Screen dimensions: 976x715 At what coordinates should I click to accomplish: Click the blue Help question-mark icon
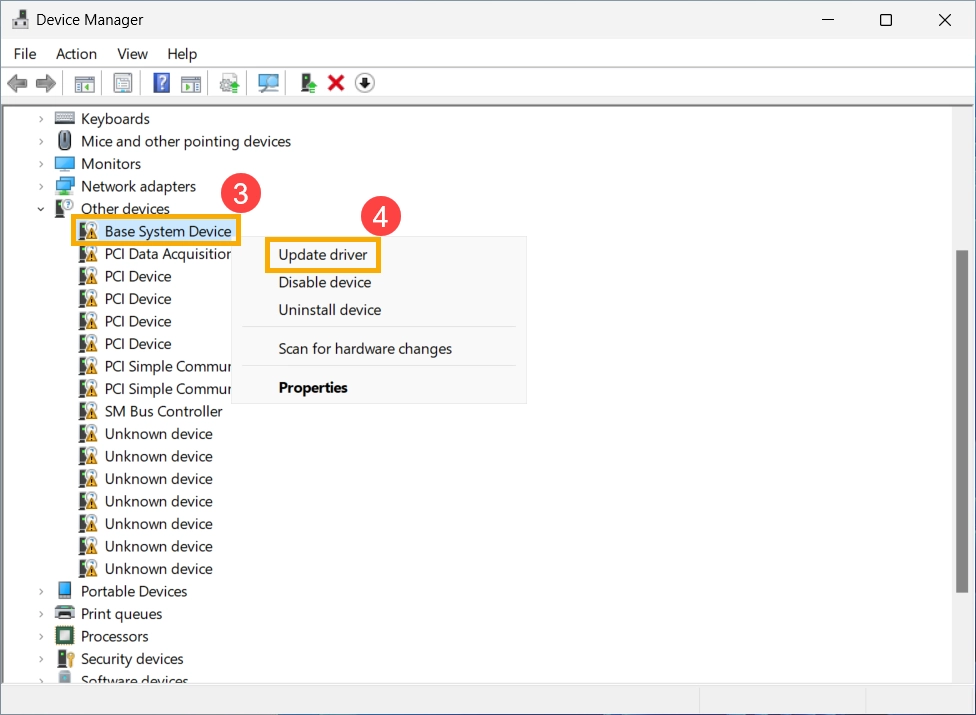[x=161, y=83]
